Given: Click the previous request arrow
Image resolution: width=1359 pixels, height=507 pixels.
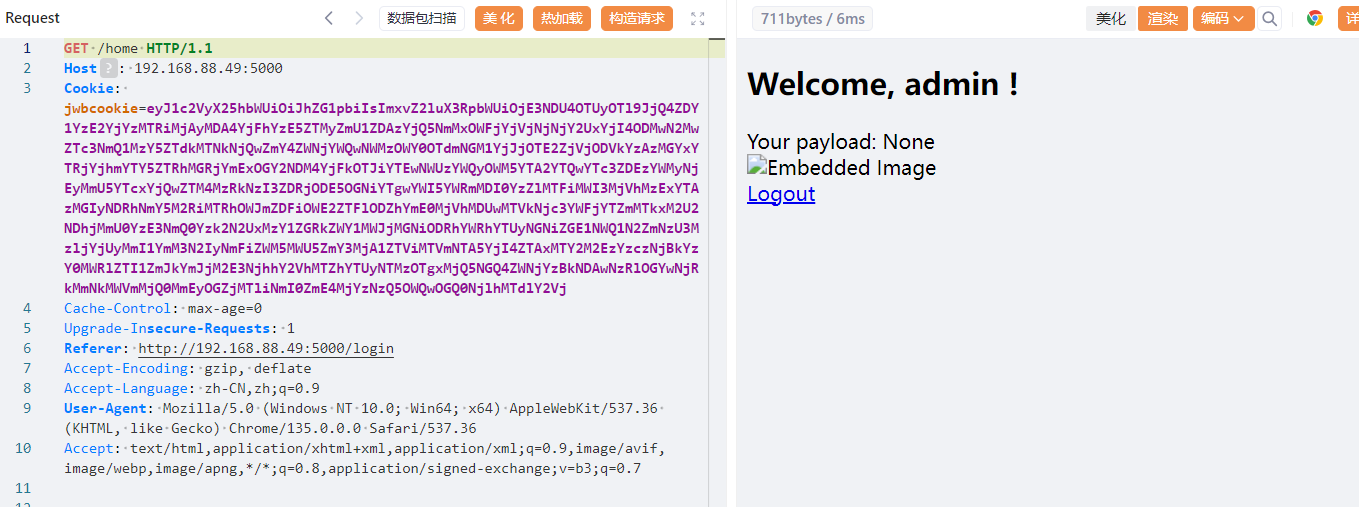Looking at the screenshot, I should 329,18.
